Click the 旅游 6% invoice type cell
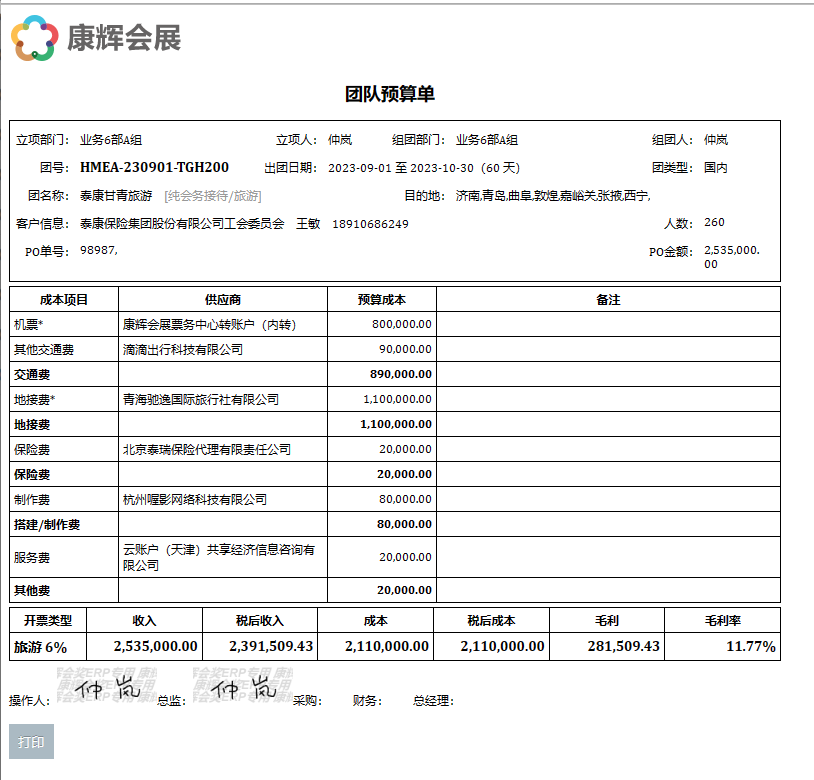Image resolution: width=814 pixels, height=780 pixels. (x=47, y=646)
